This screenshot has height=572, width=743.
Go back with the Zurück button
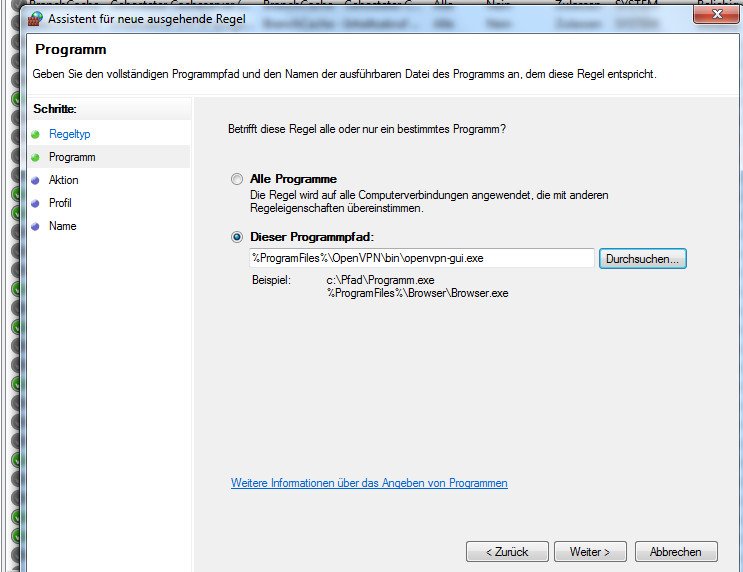(x=507, y=552)
